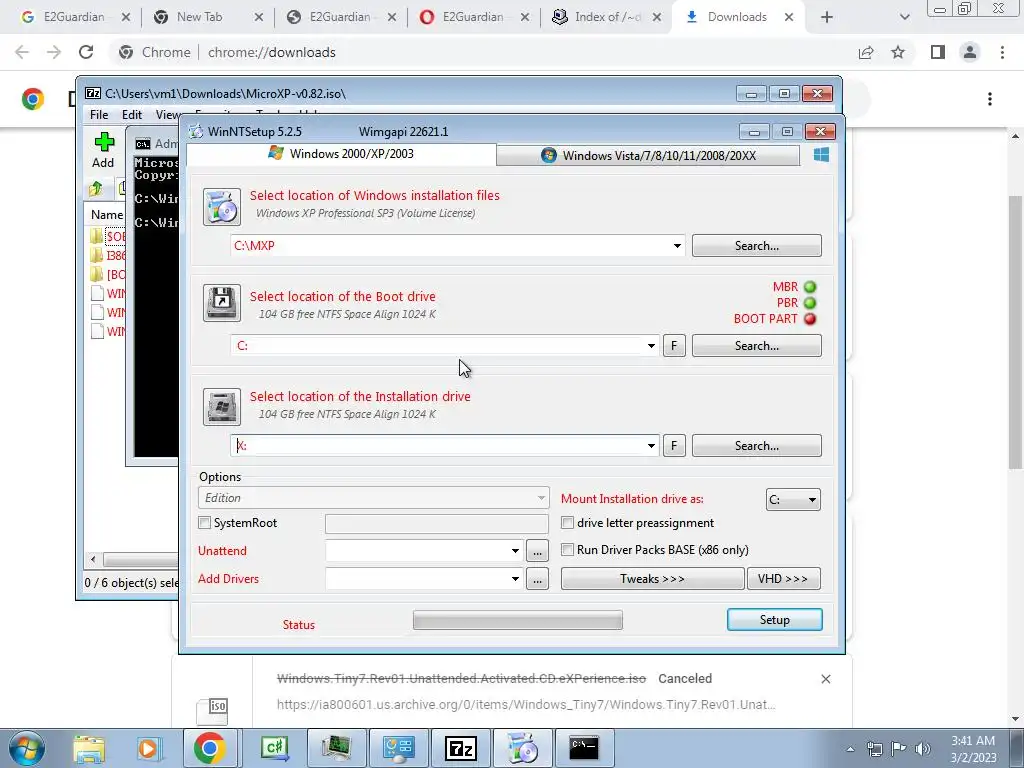Open the Edit menu in 7-Zip
The image size is (1024, 768).
132,115
